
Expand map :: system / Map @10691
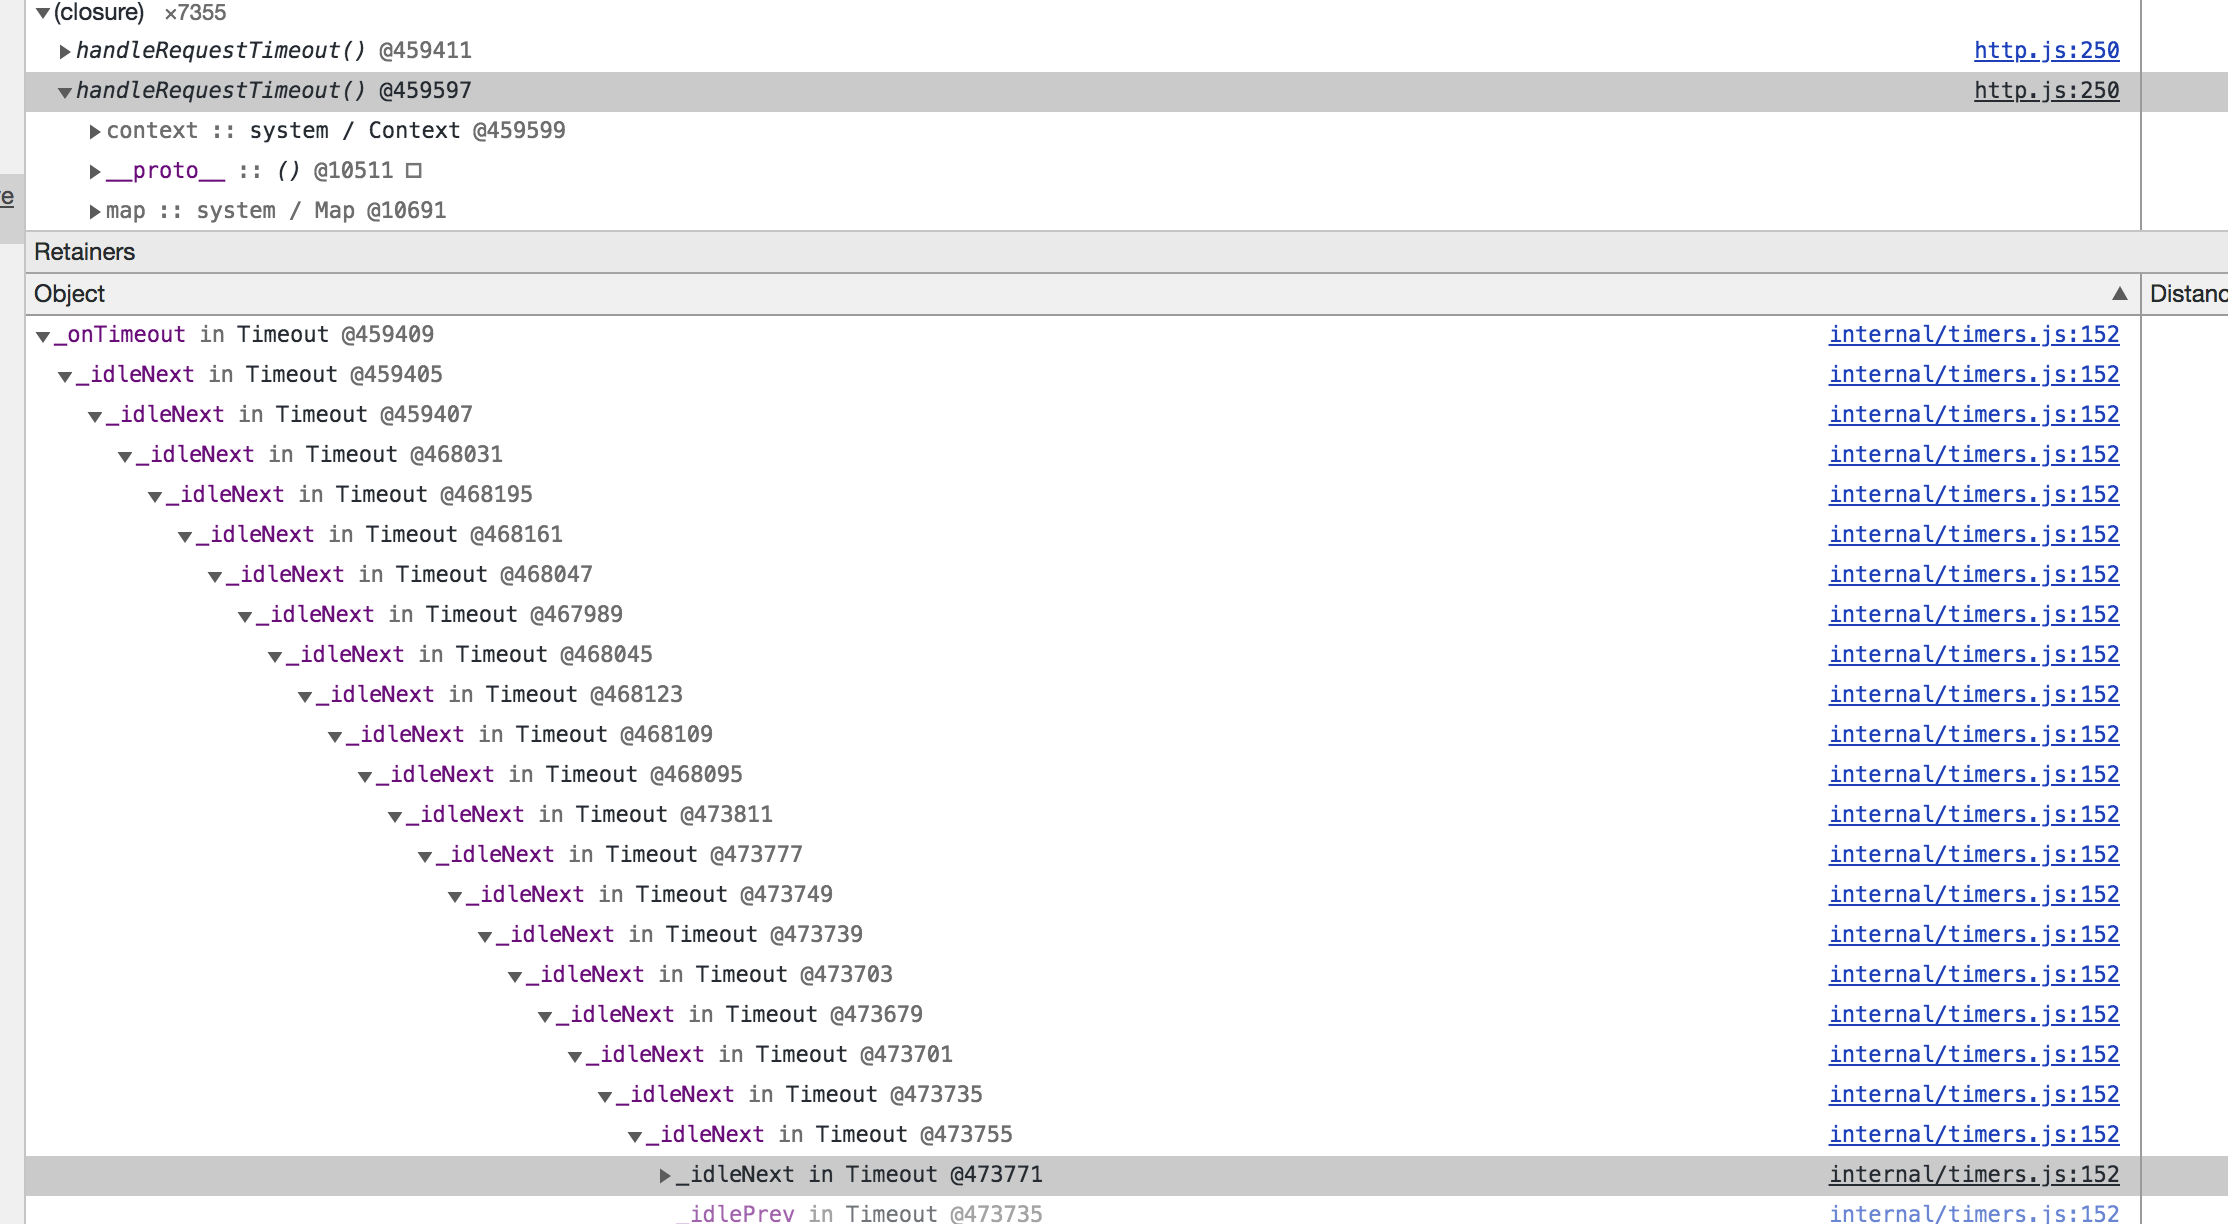95,212
